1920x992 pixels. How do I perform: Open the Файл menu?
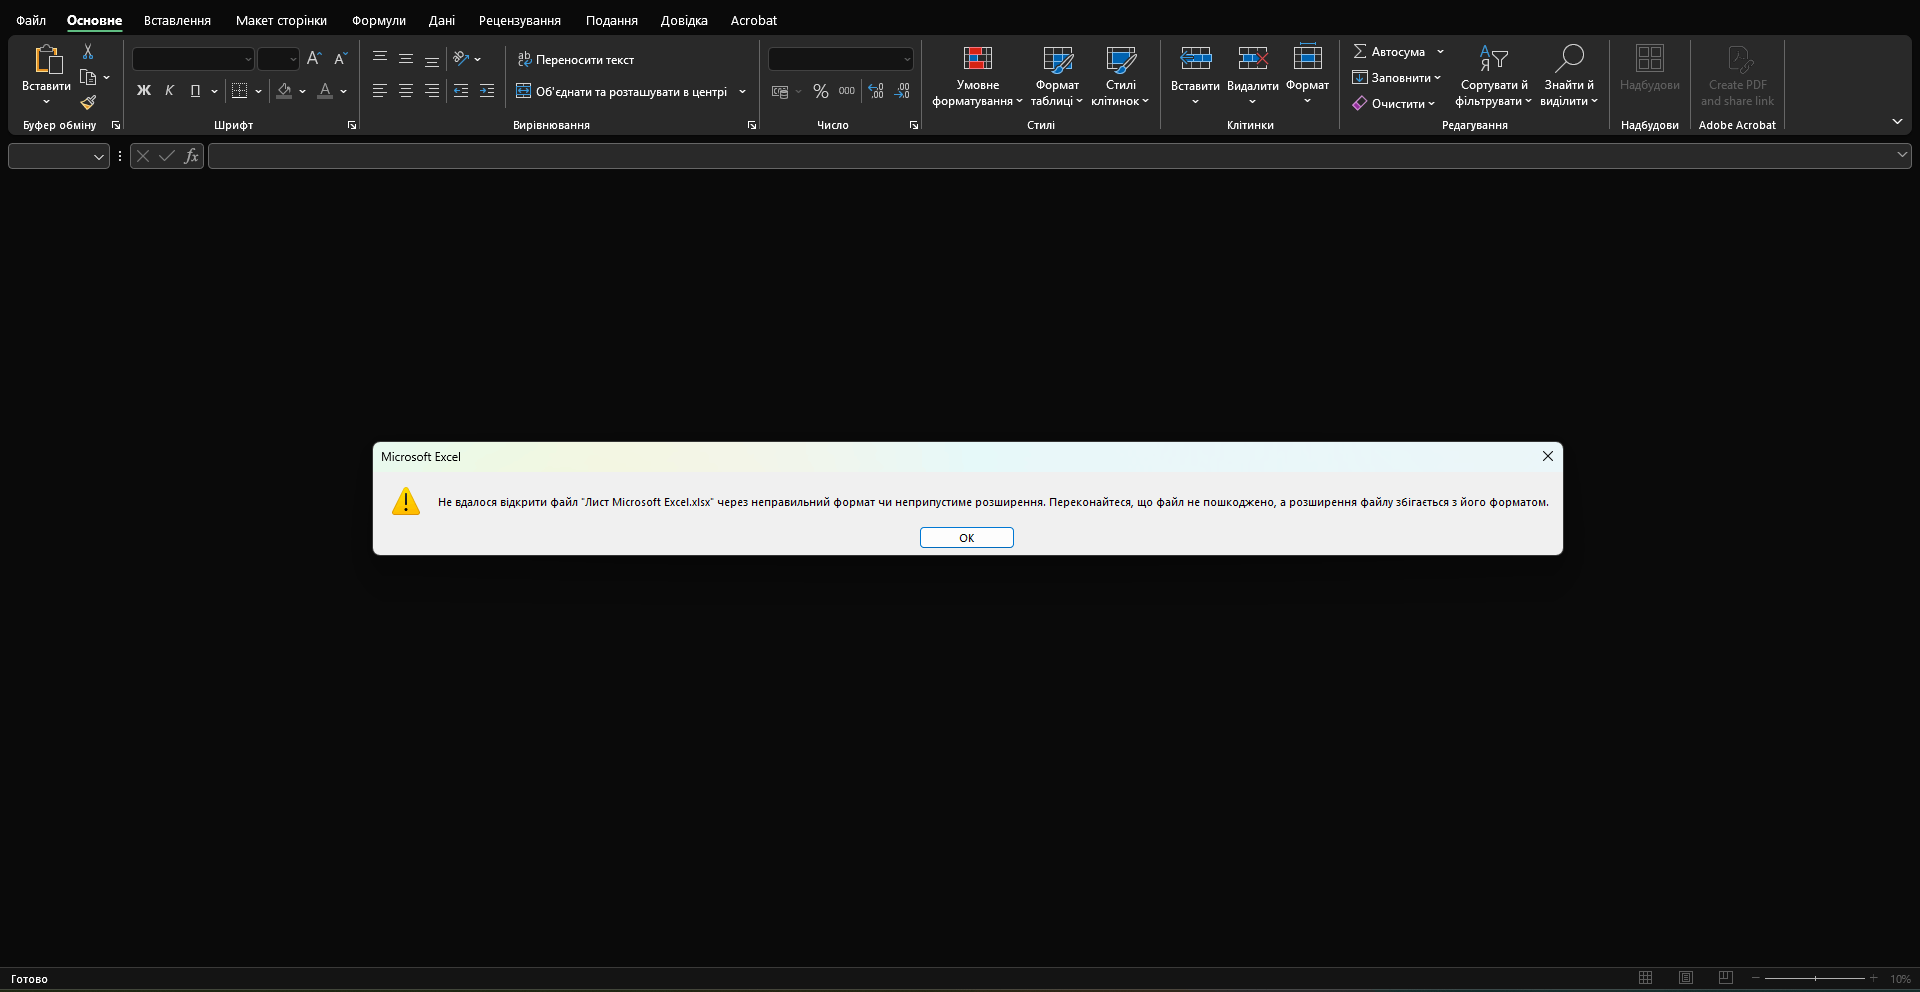[x=31, y=20]
